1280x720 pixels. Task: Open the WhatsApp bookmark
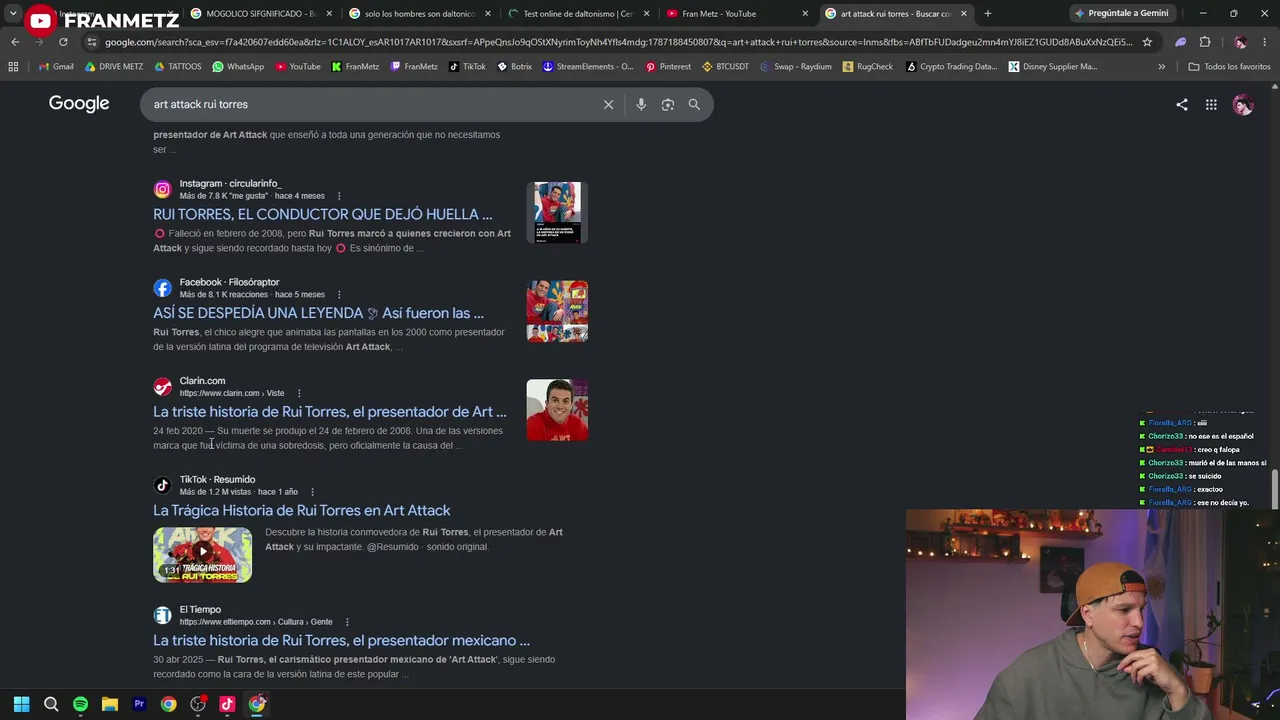[x=238, y=67]
